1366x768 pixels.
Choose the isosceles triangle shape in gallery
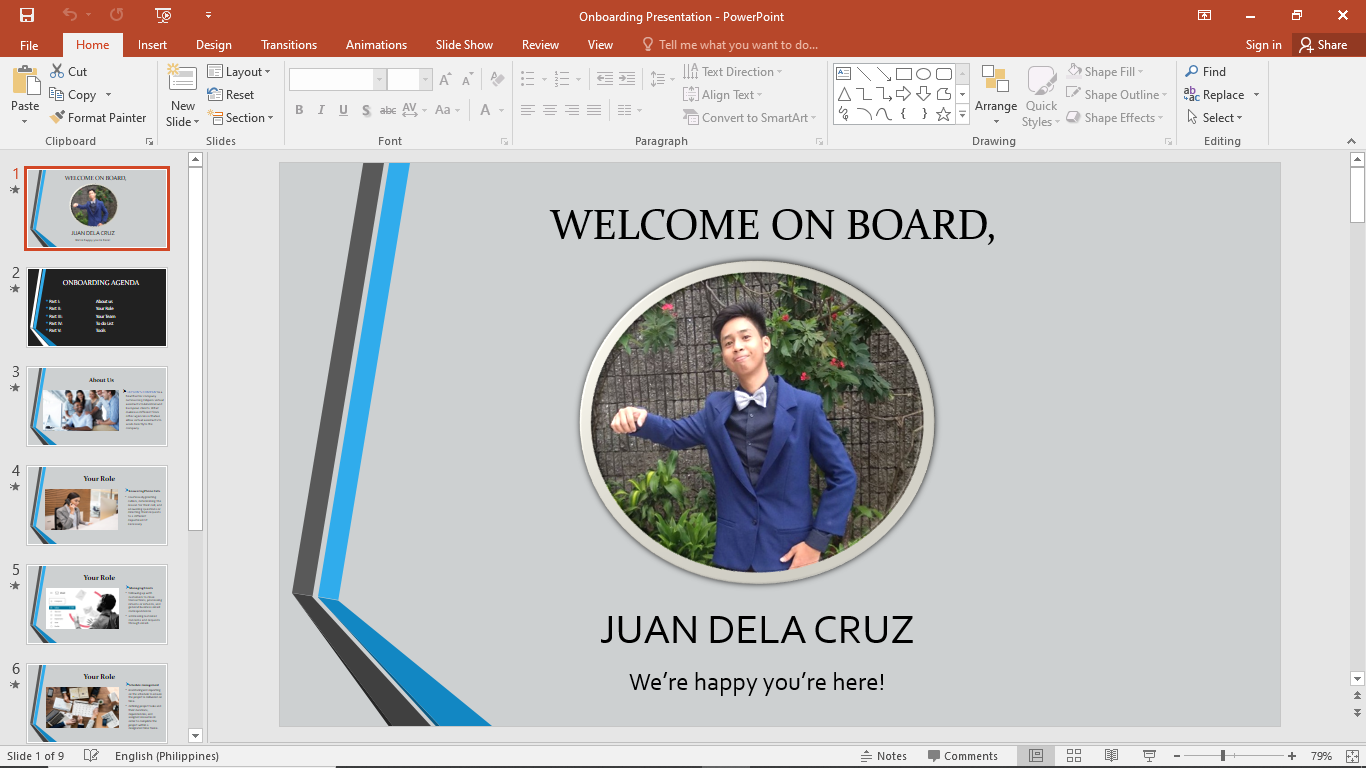(x=843, y=94)
